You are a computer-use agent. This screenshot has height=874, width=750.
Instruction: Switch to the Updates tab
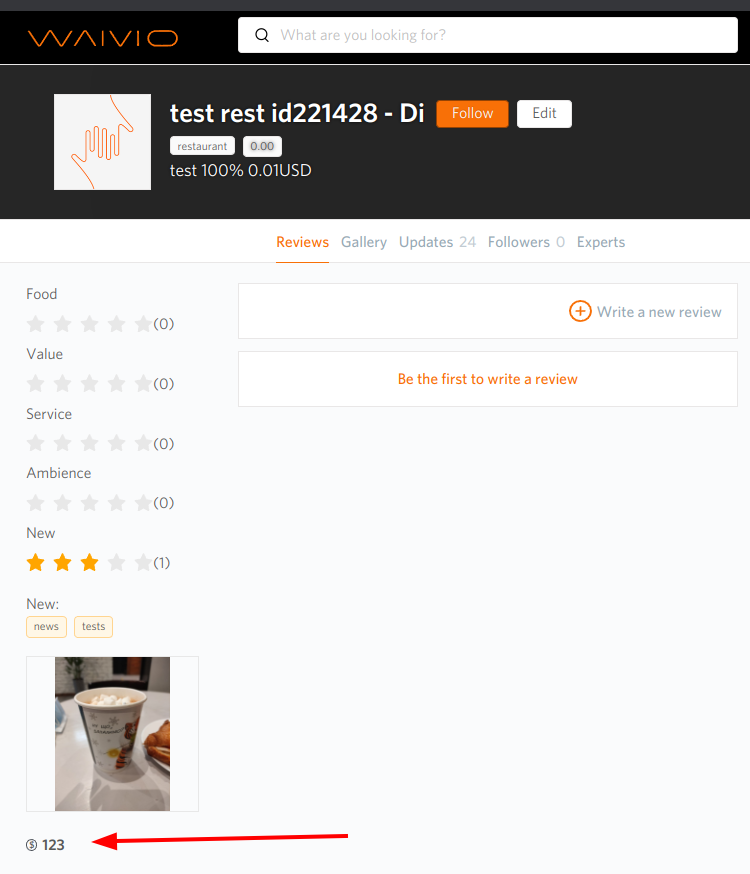437,242
